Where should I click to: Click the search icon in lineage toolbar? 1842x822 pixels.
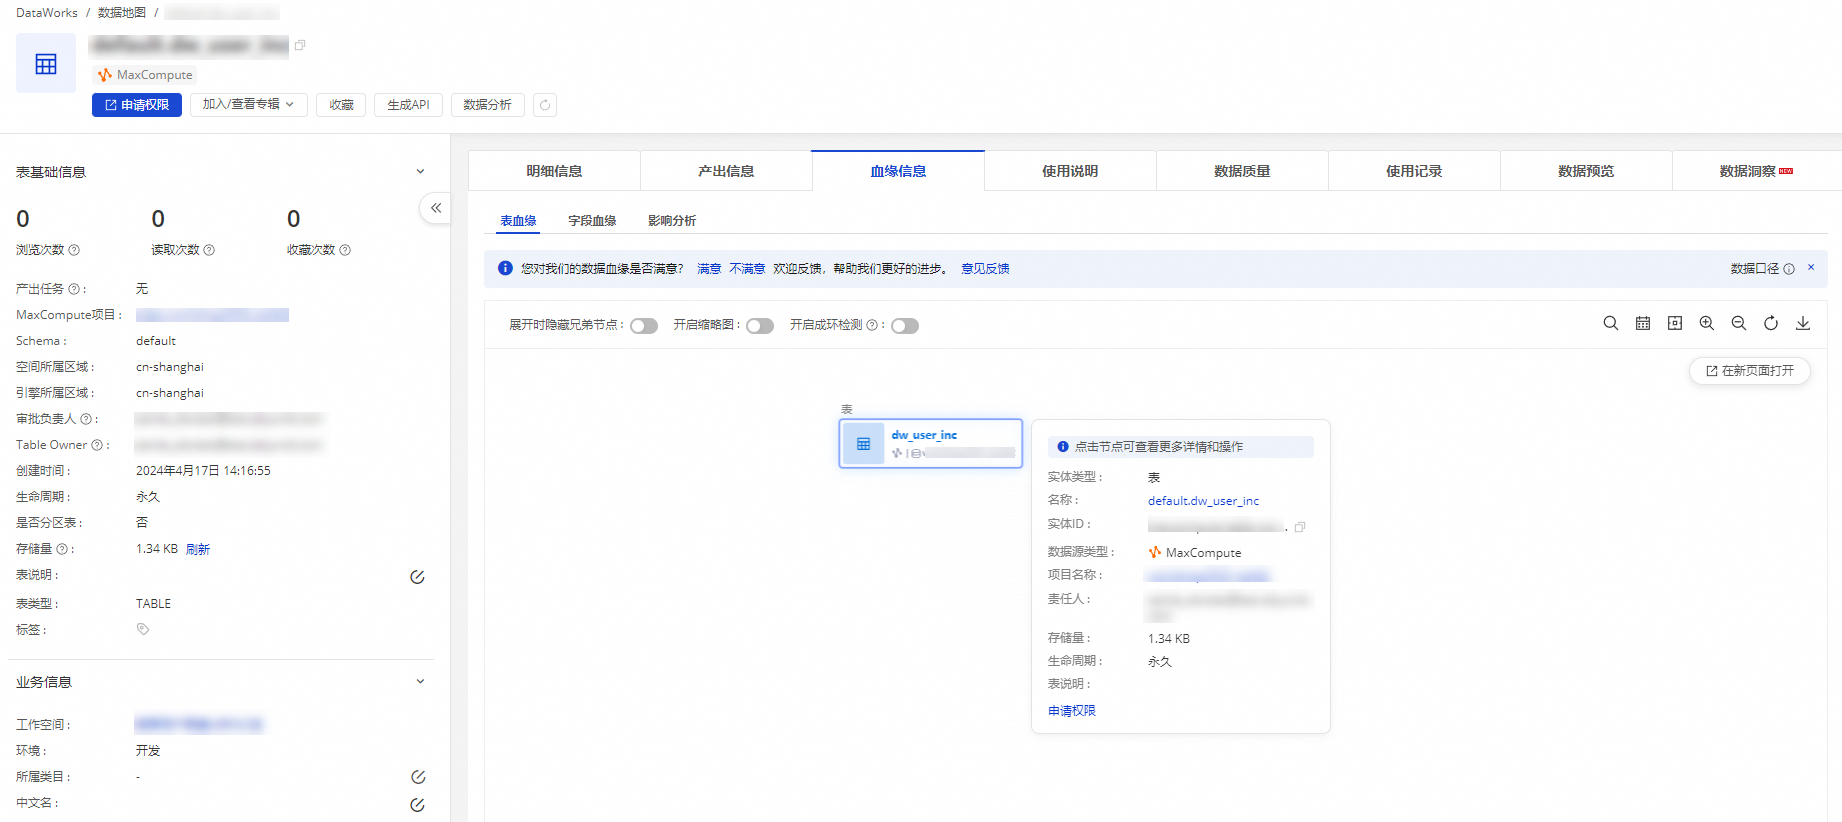1610,323
